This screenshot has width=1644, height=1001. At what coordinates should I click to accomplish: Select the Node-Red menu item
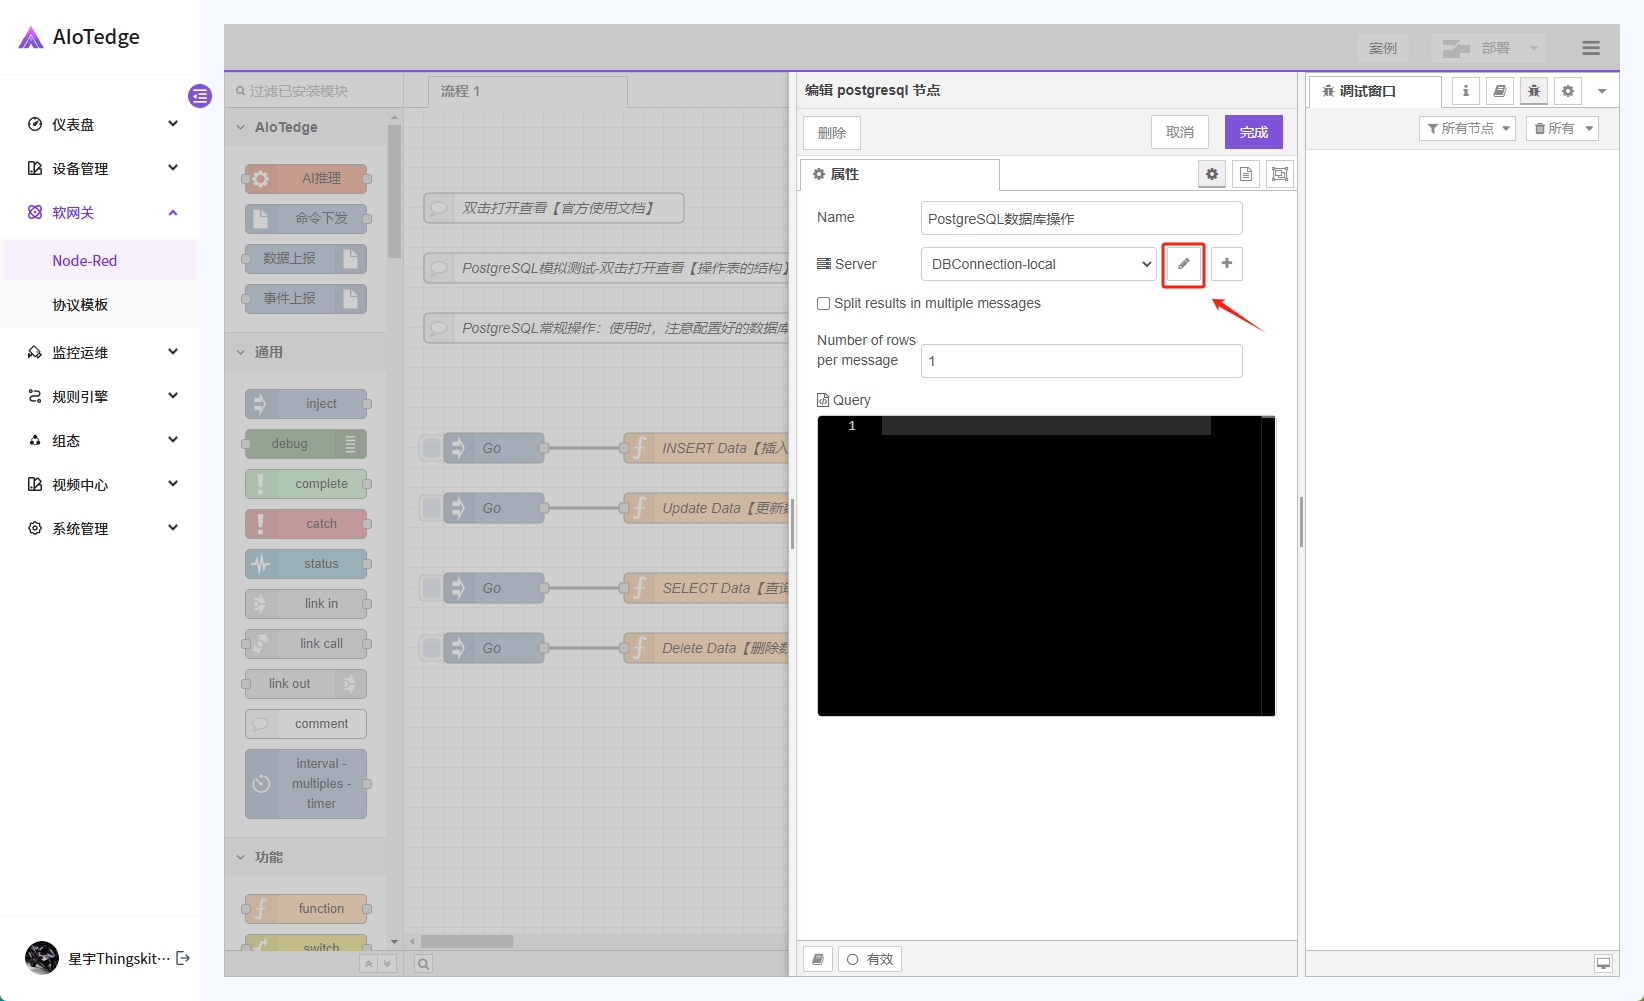click(85, 261)
